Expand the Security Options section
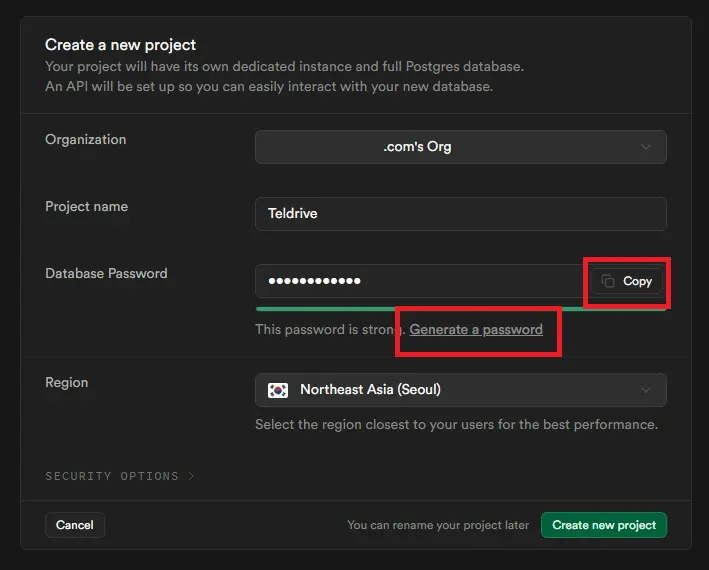 (112, 476)
